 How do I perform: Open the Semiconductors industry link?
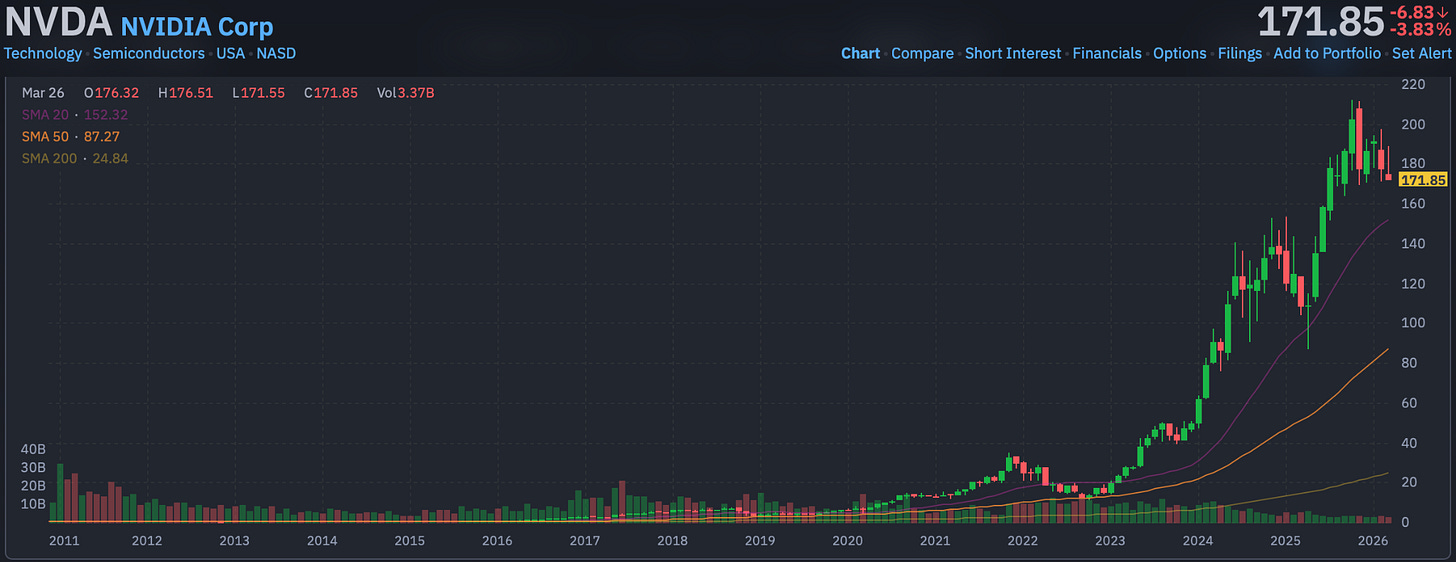pyautogui.click(x=149, y=53)
